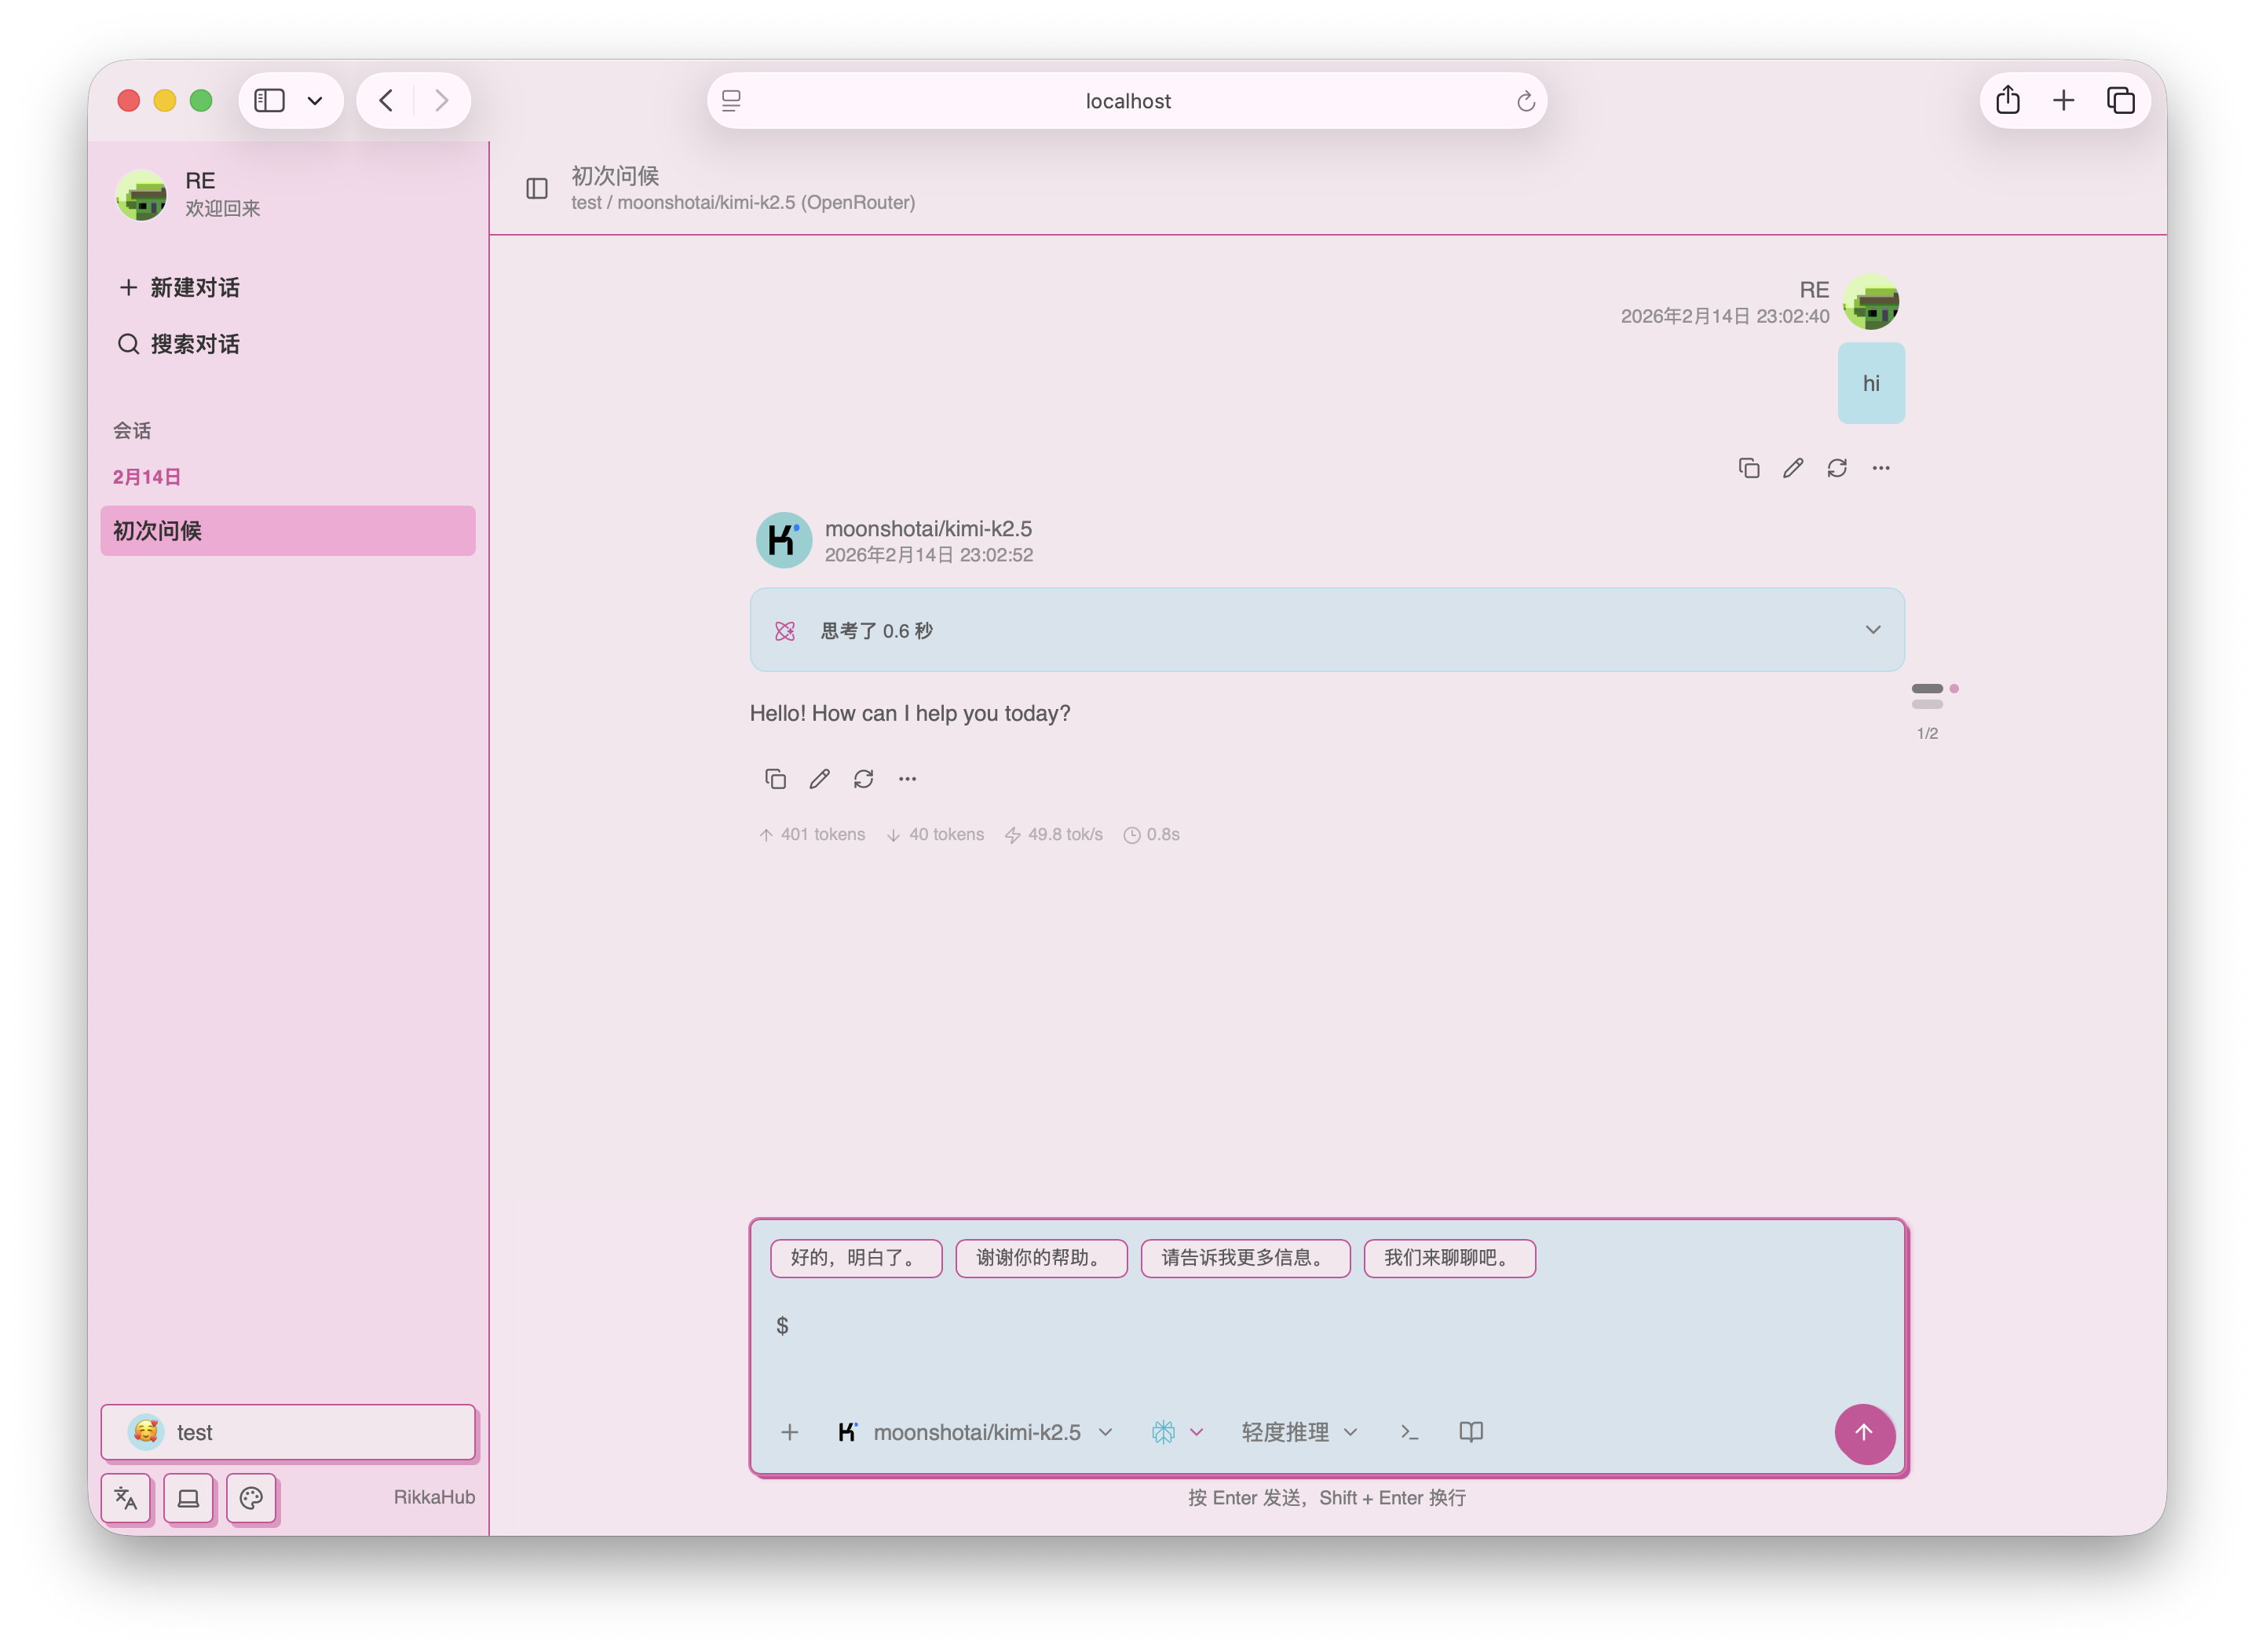
Task: Regenerate the assistant's response
Action: point(863,778)
